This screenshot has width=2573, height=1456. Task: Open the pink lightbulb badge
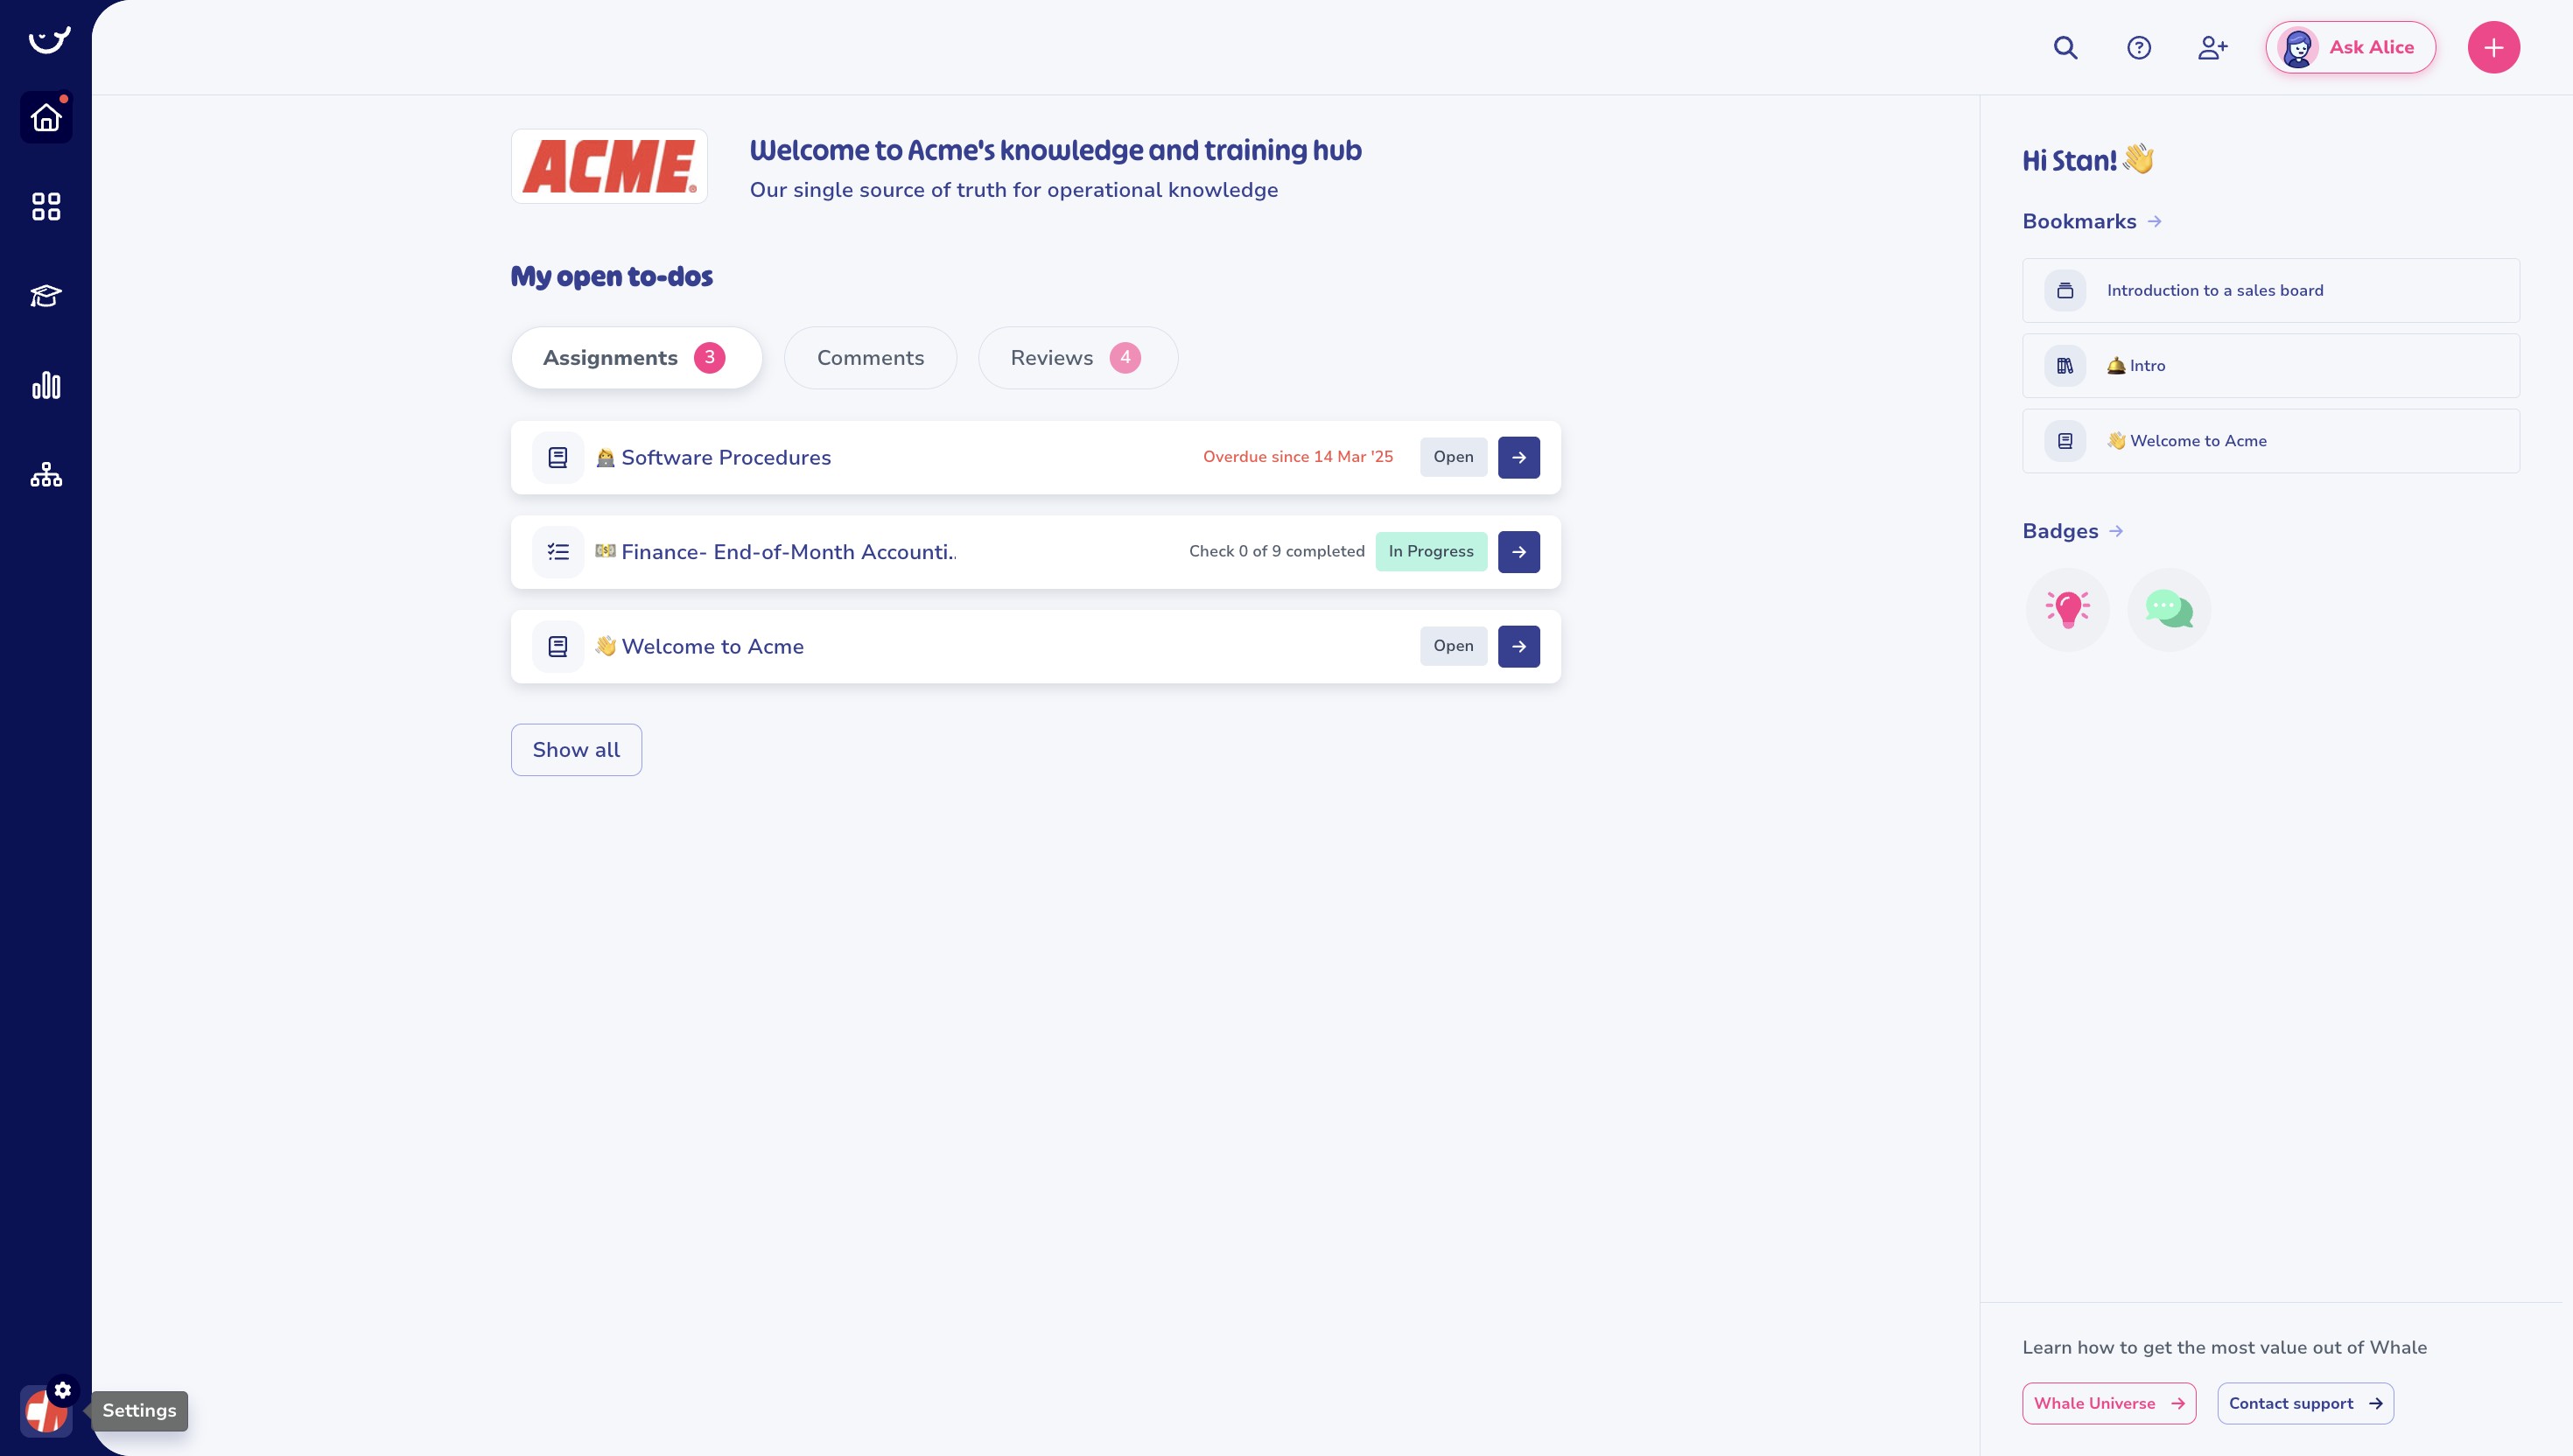[2067, 609]
